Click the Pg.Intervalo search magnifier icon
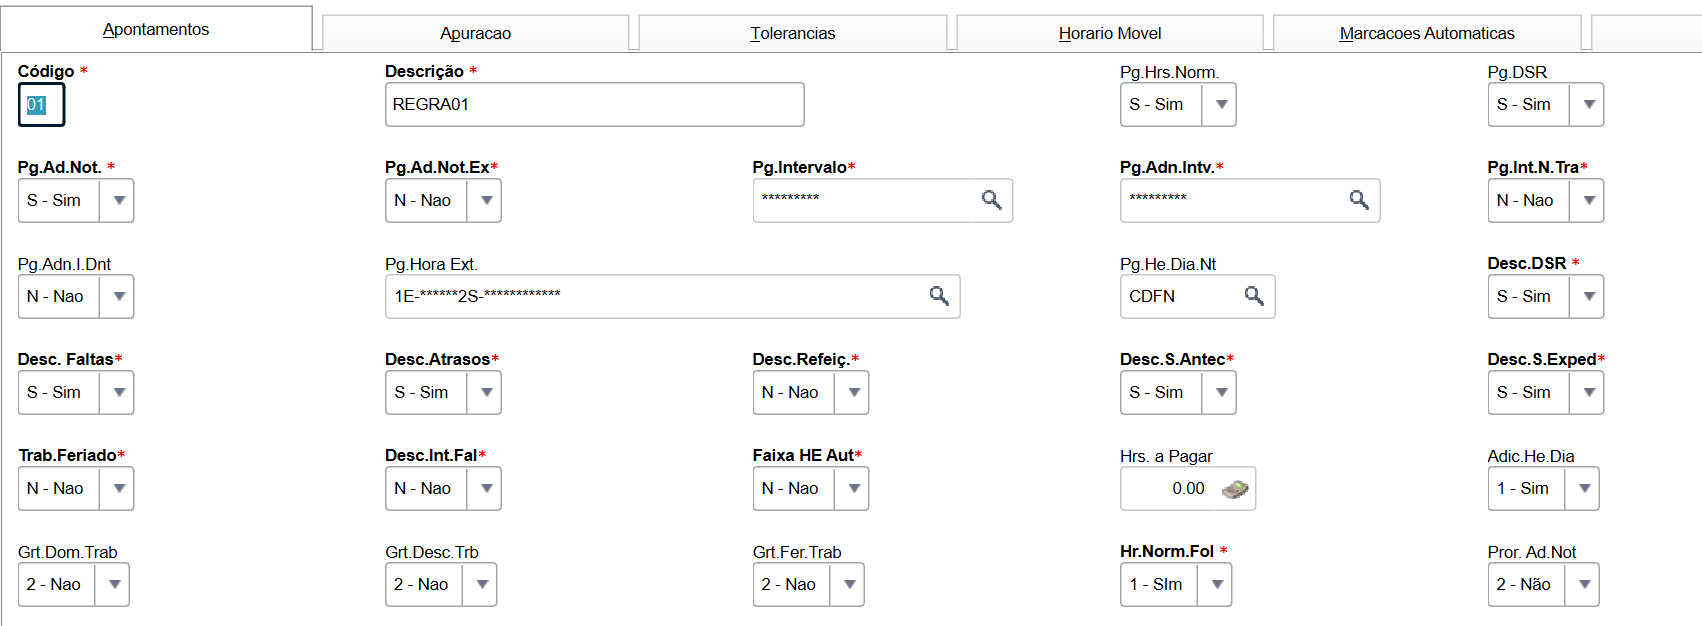The height and width of the screenshot is (626, 1702). coord(991,200)
